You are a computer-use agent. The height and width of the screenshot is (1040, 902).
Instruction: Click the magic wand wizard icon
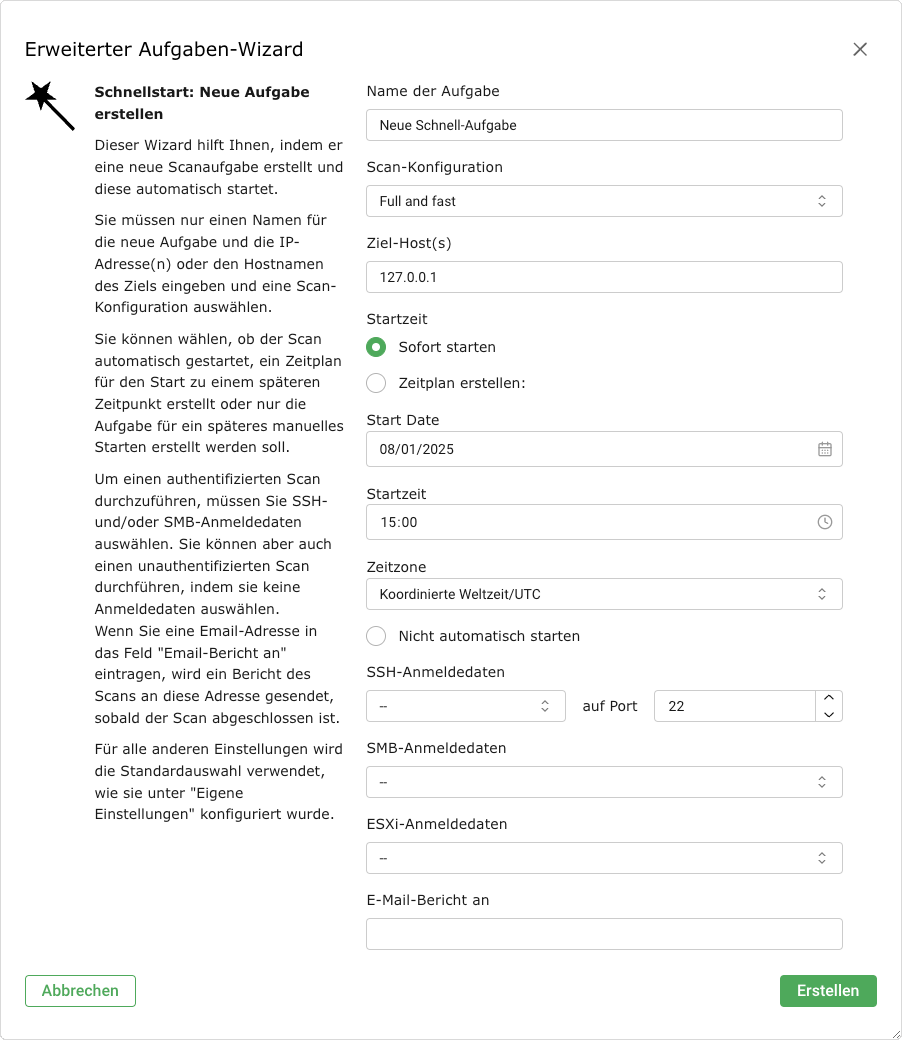pyautogui.click(x=50, y=105)
